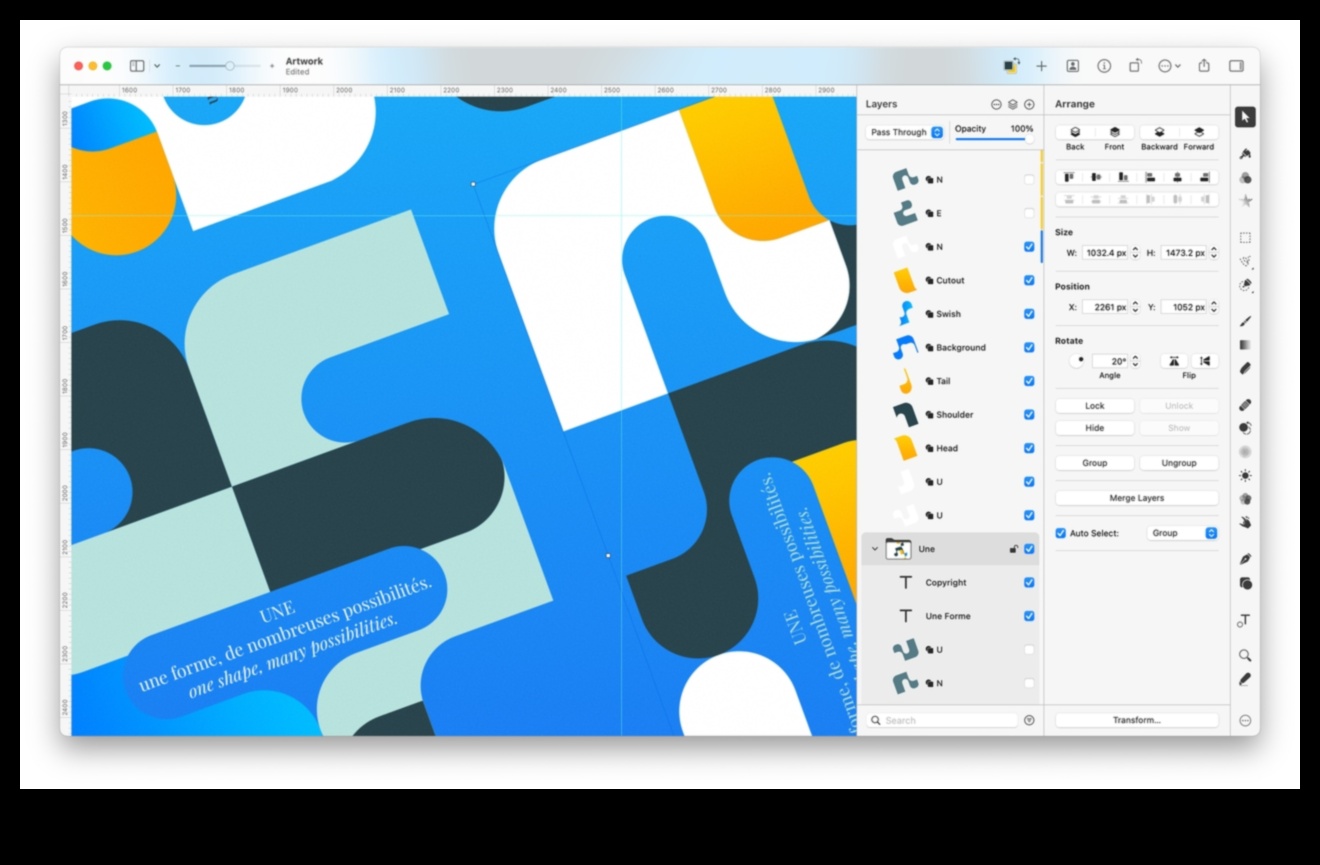Uncheck visibility for the Copyright text layer
Viewport: 1320px width, 865px height.
click(x=1029, y=582)
